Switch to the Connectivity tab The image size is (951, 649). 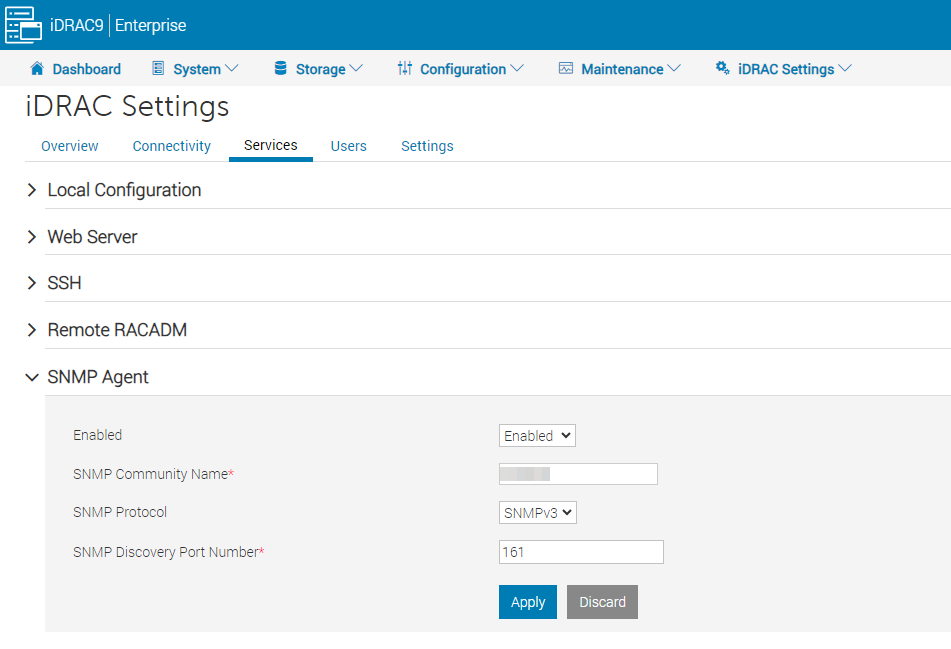coord(172,146)
